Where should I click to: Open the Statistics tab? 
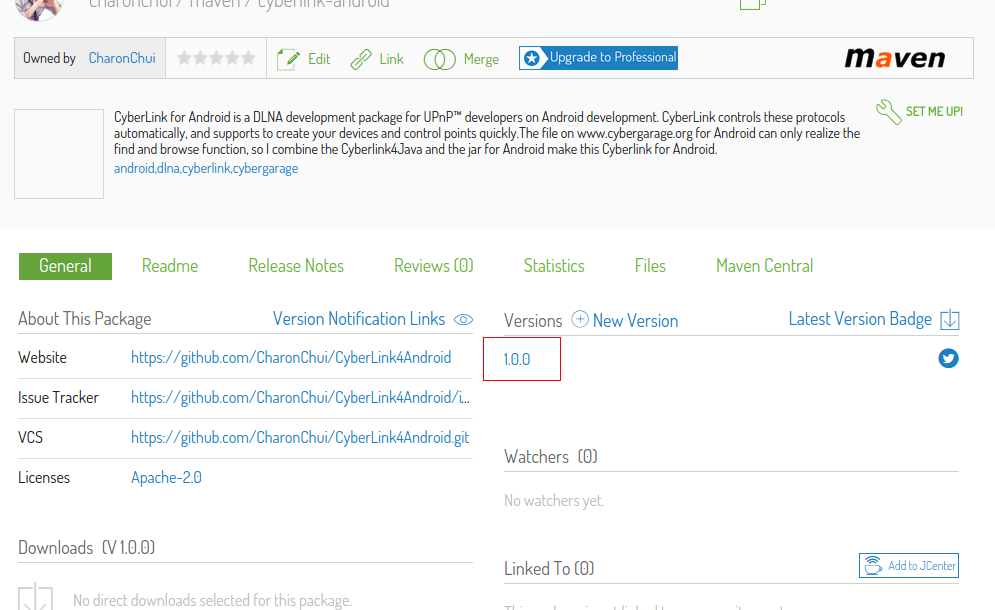[x=553, y=266]
